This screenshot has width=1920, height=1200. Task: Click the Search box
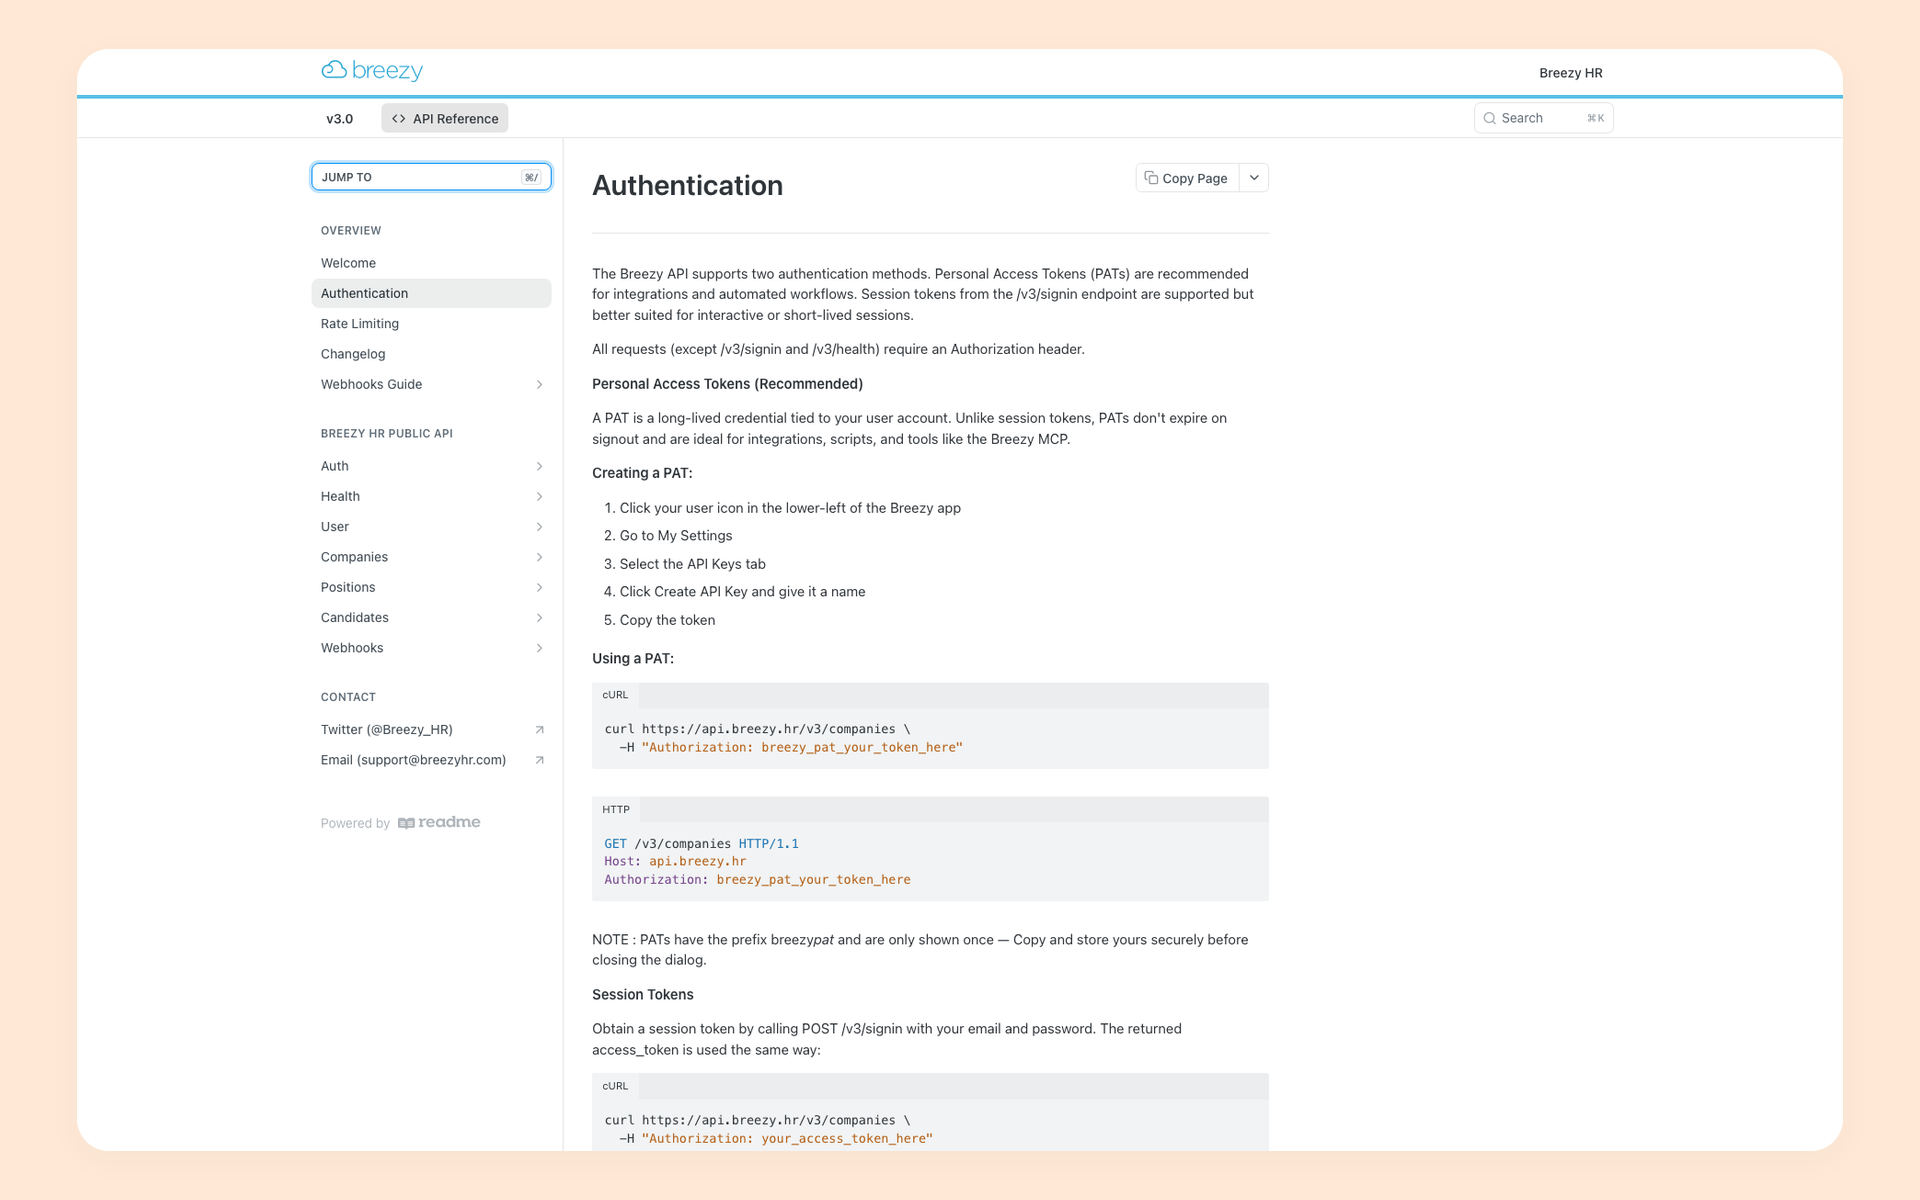pos(1543,118)
